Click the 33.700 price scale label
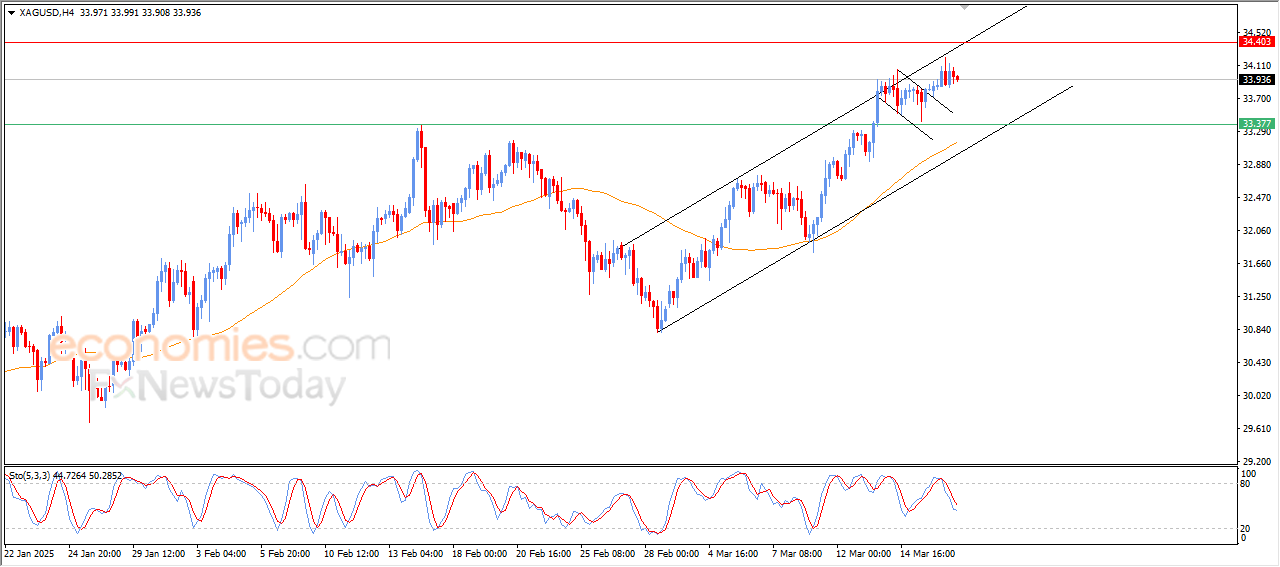The image size is (1280, 567). (x=1256, y=99)
